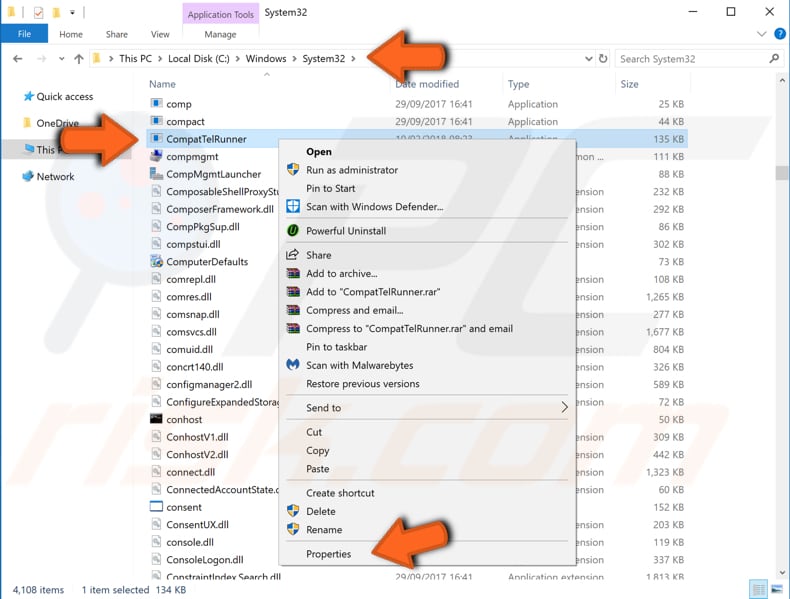Open the Manage ribbon tab
Screen dimensions: 790x599
(x=220, y=34)
